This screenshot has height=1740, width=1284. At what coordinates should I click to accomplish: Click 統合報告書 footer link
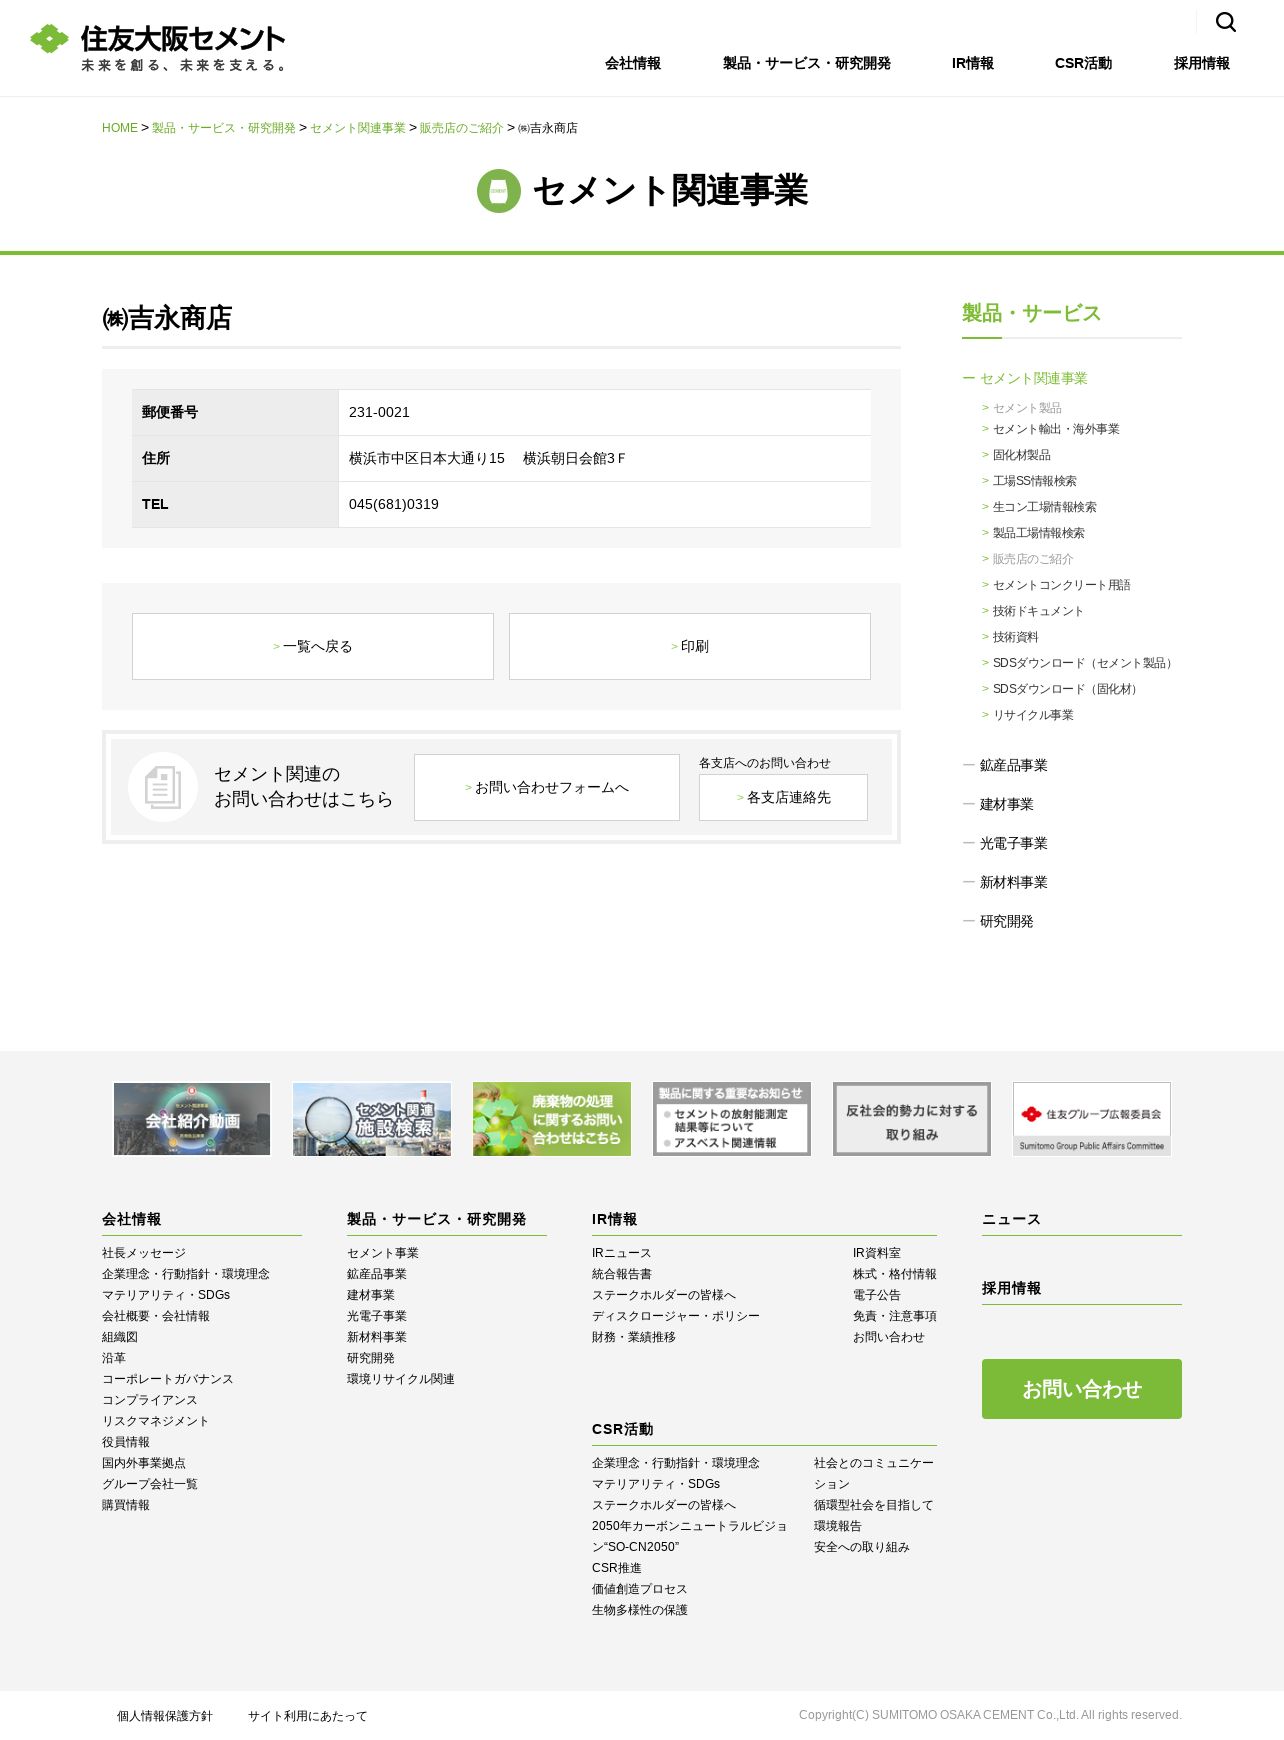pyautogui.click(x=622, y=1274)
